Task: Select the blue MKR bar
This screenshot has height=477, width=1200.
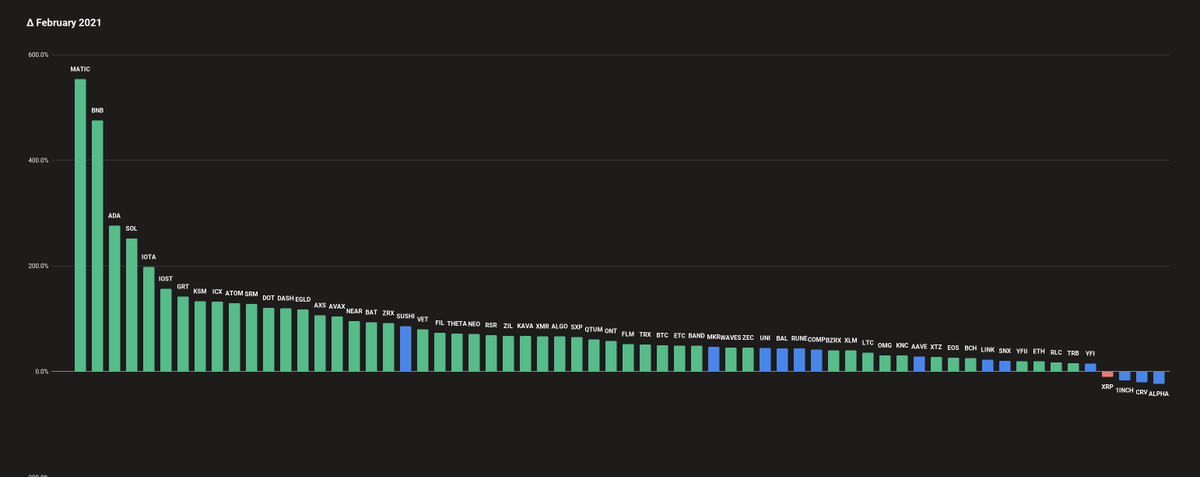Action: (x=713, y=359)
